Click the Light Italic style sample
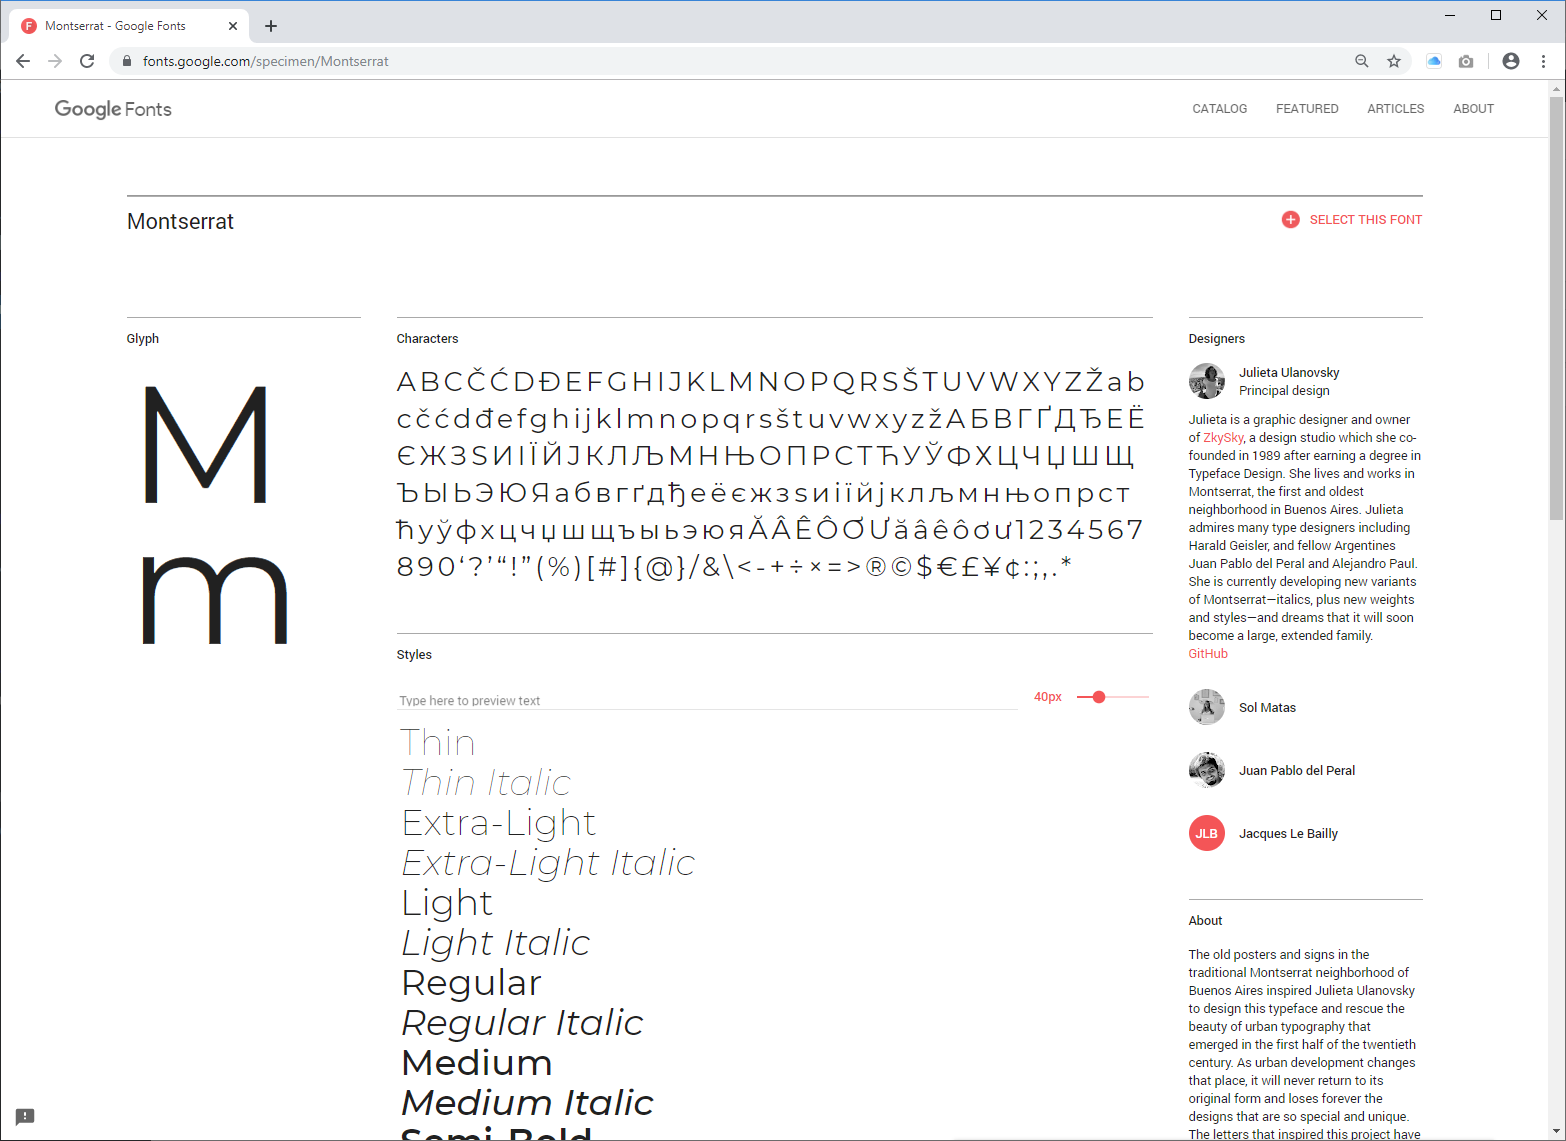1566x1141 pixels. (496, 943)
